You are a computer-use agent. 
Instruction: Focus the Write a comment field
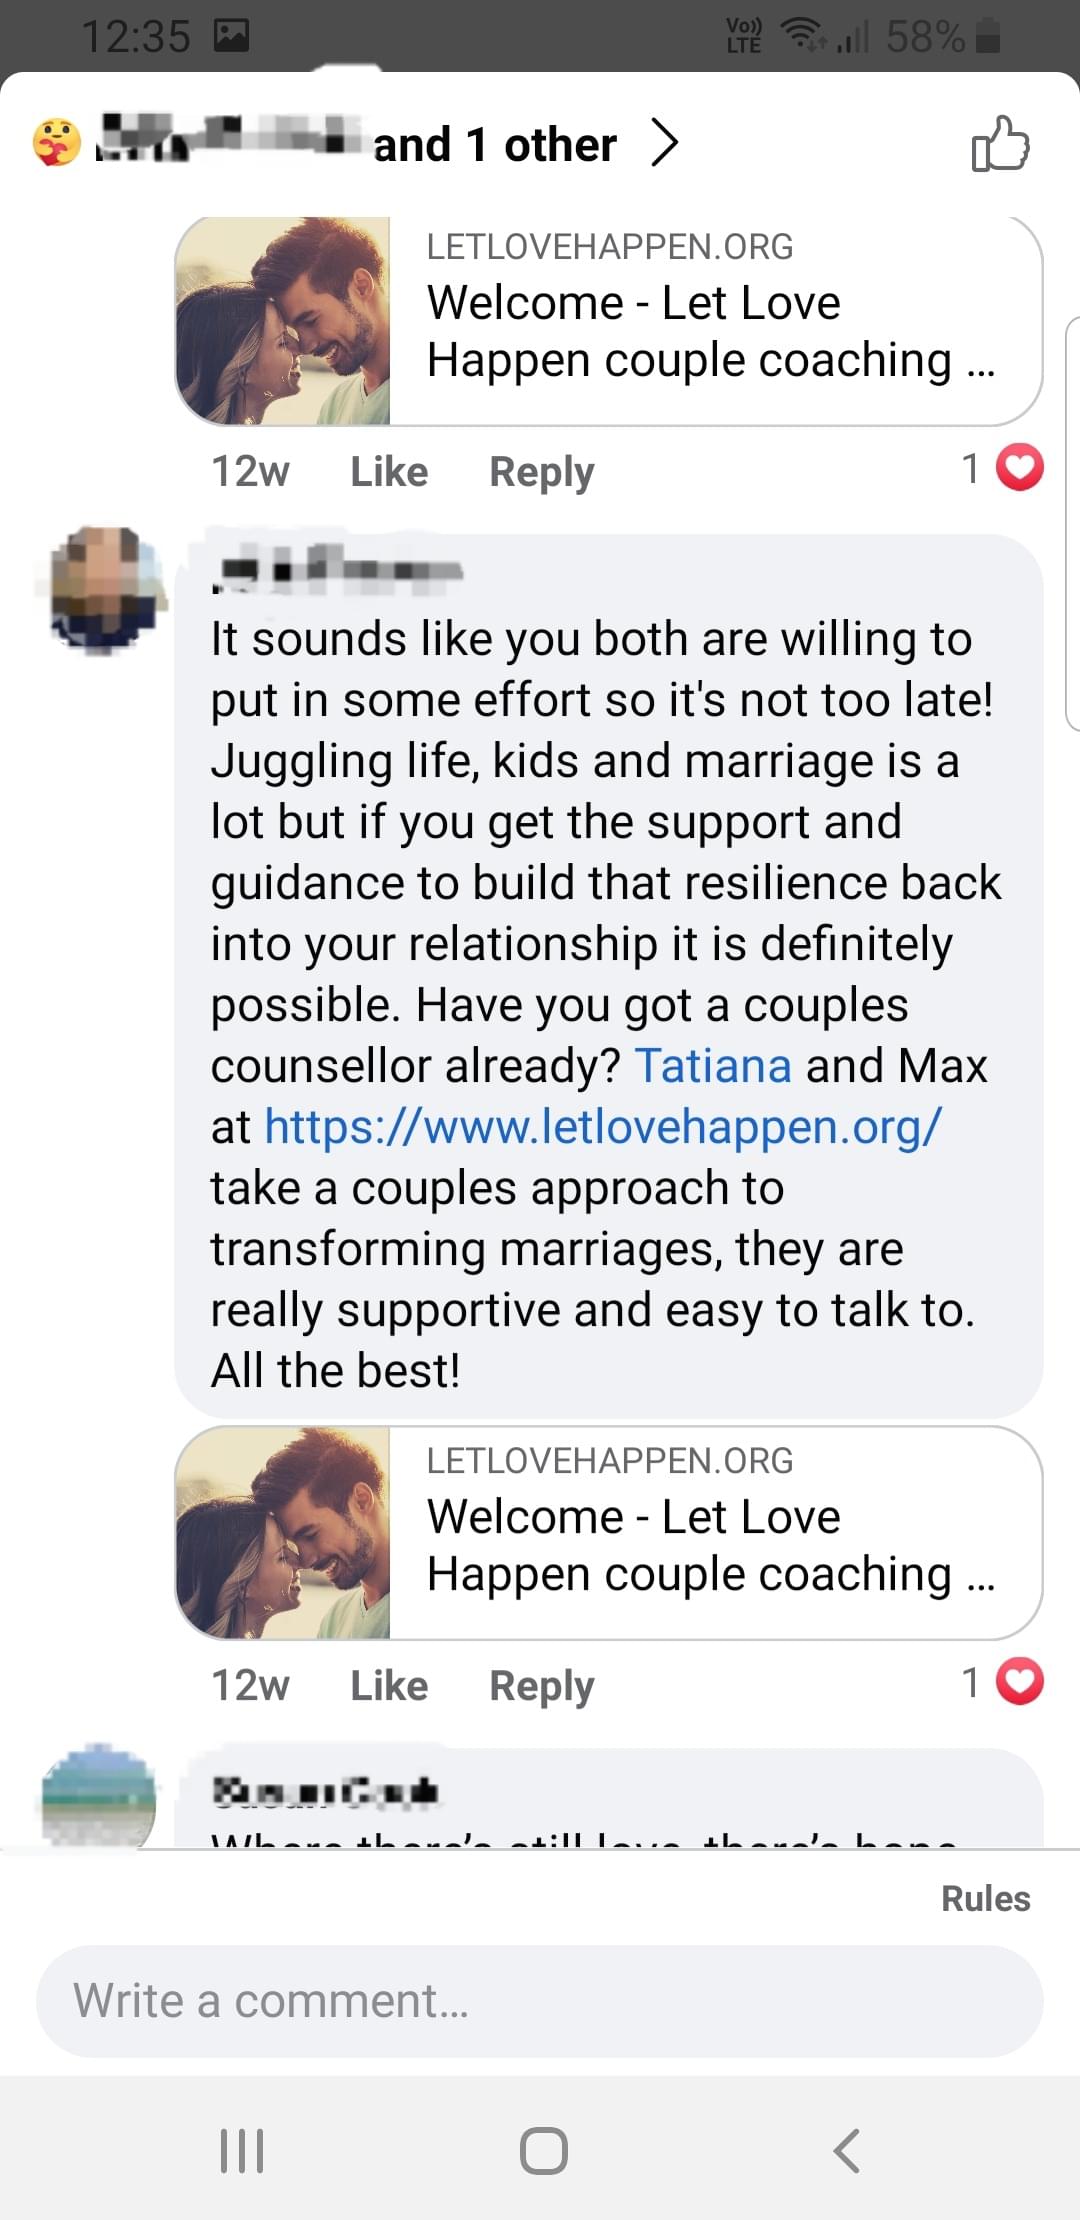point(540,2001)
